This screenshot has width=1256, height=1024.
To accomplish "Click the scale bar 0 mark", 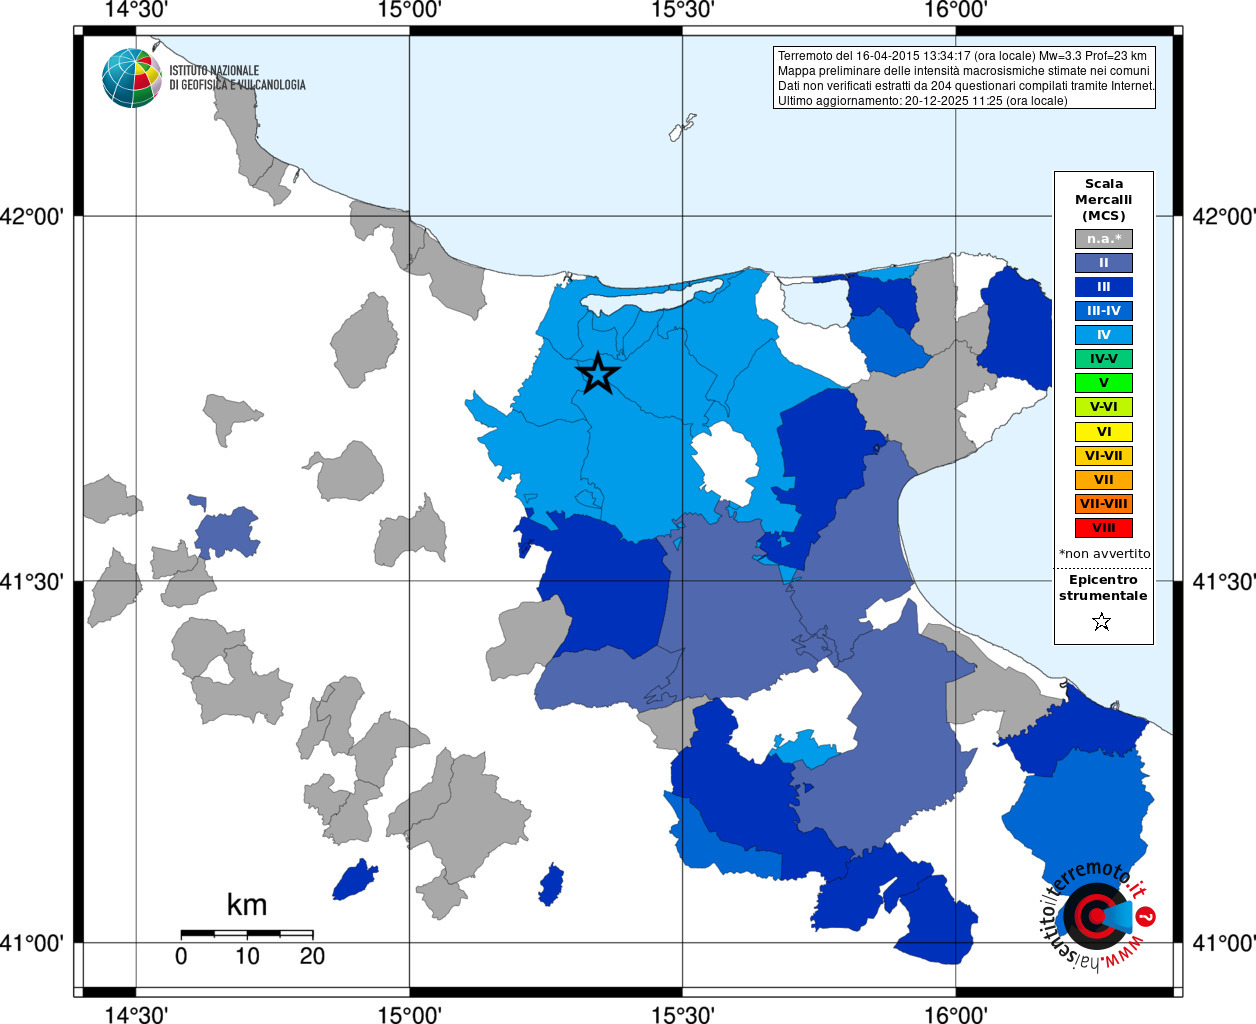I will pos(181,956).
